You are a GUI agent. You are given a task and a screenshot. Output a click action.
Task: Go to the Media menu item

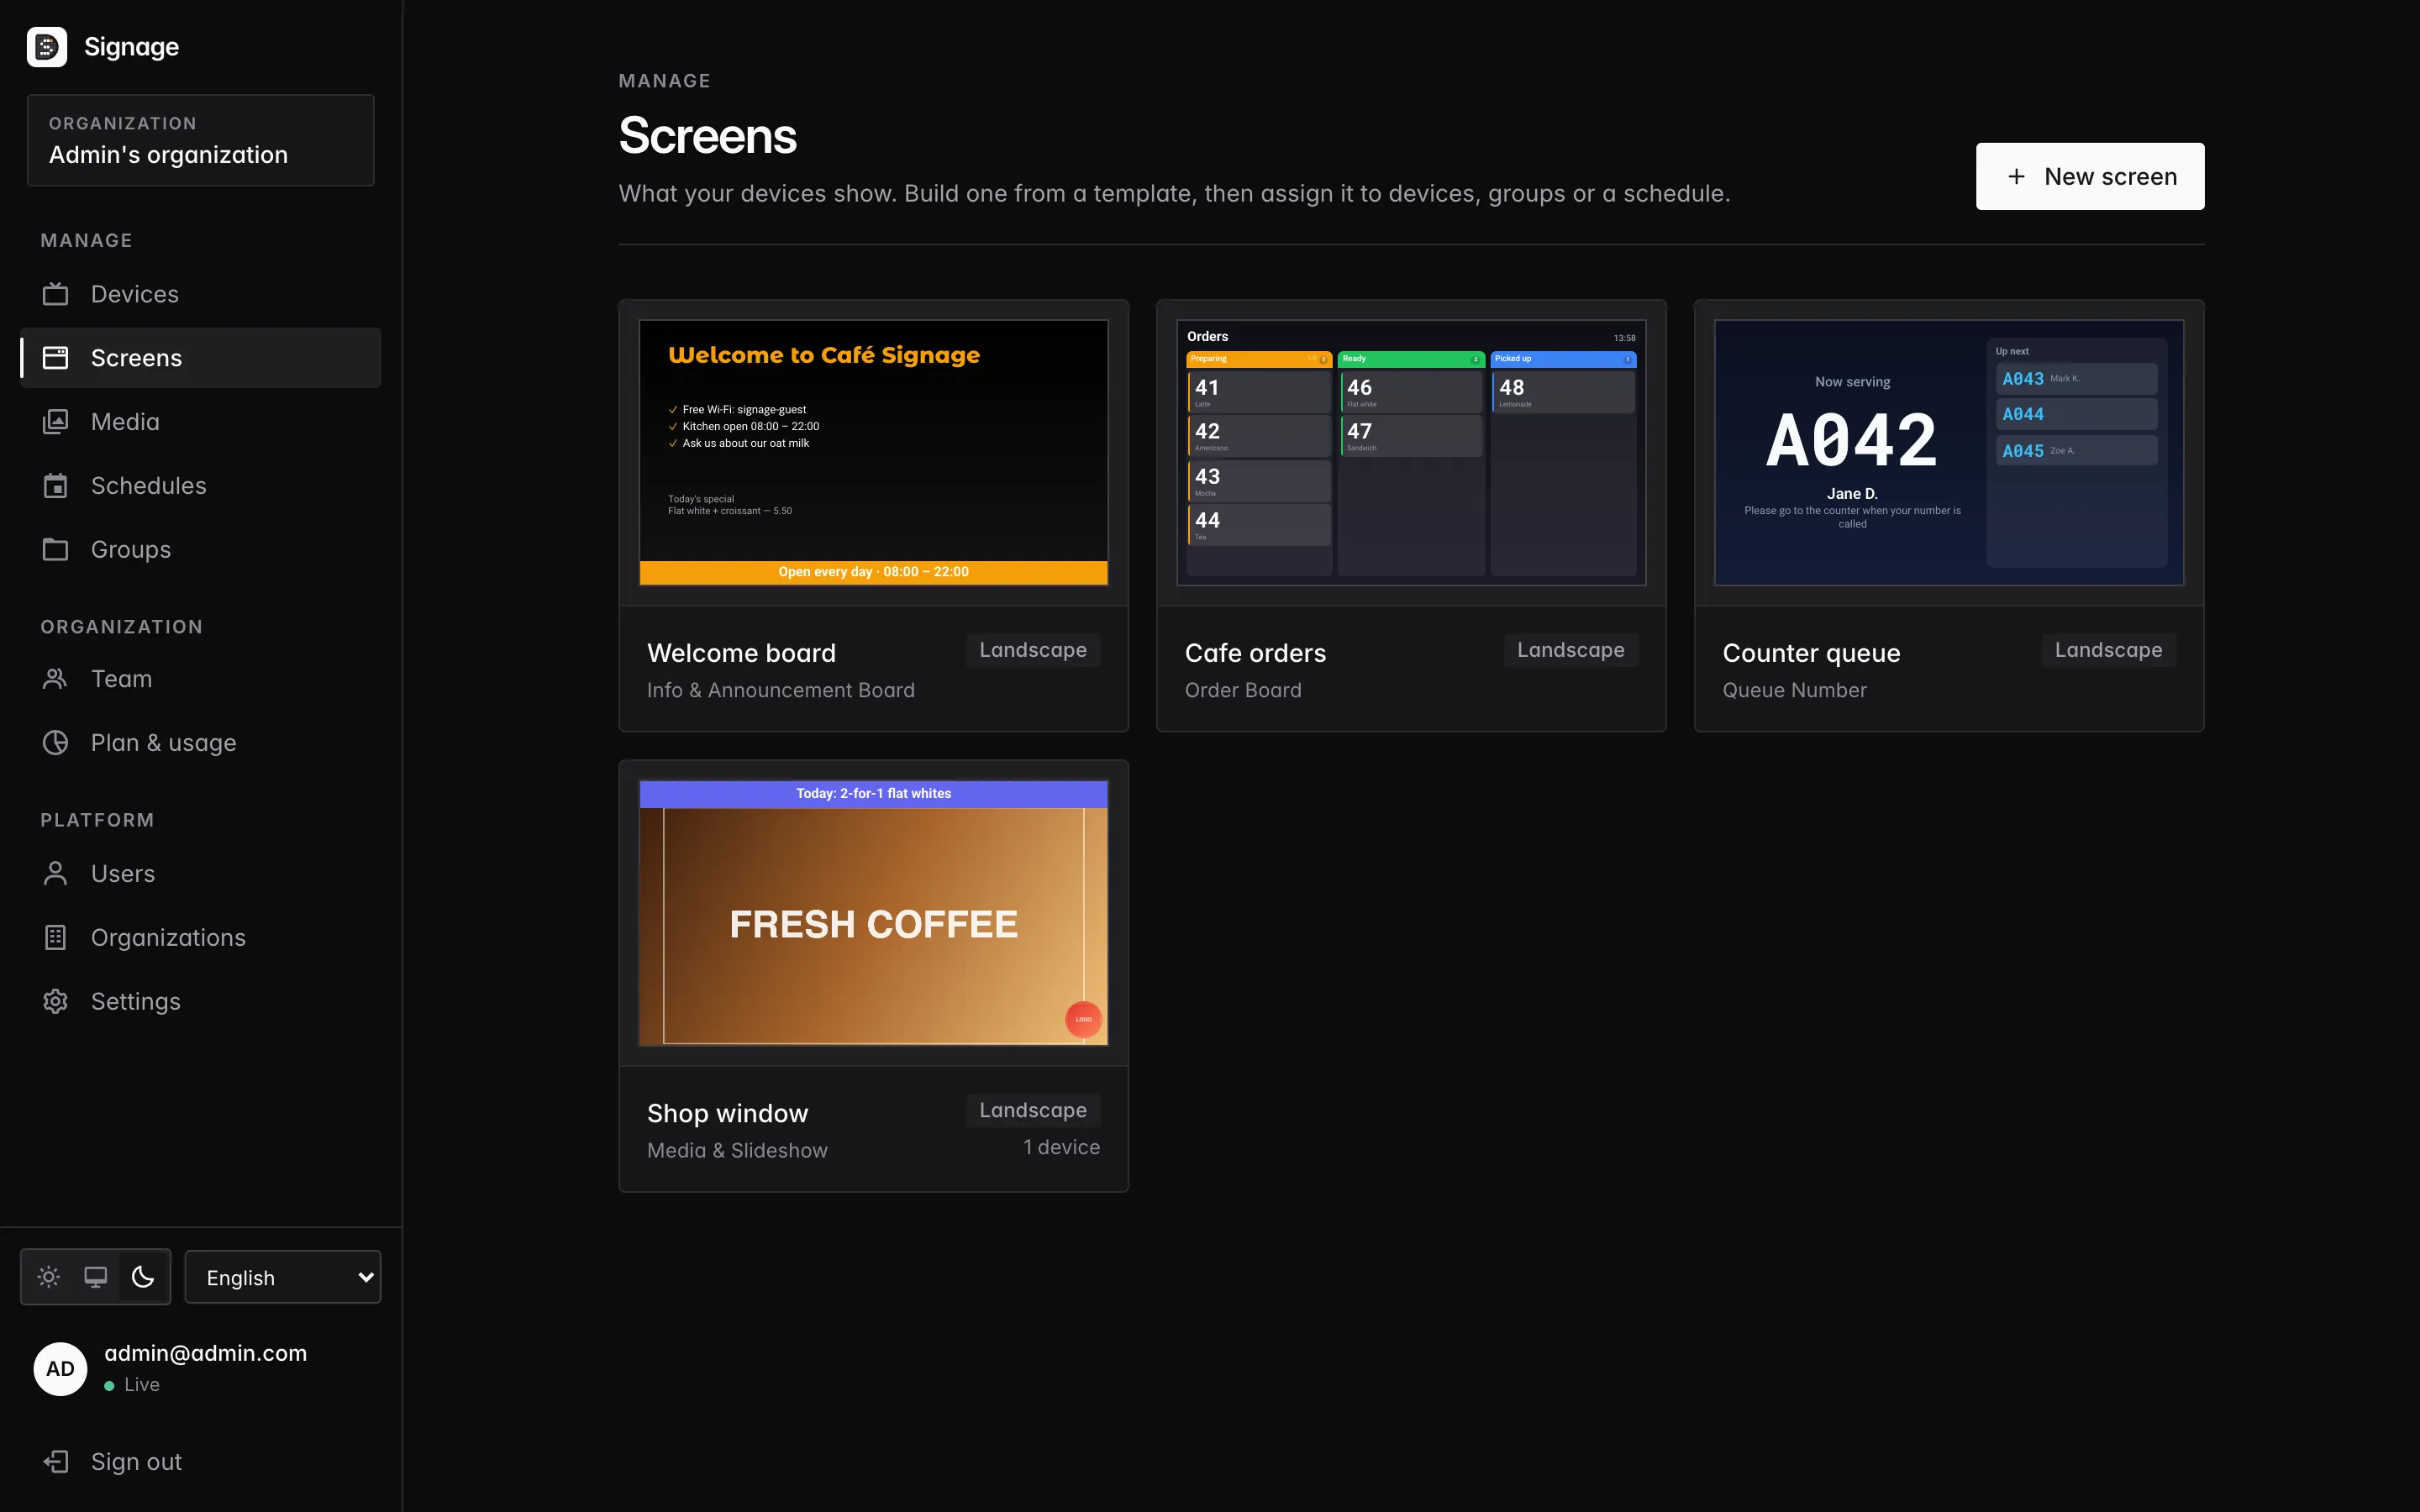(x=201, y=422)
